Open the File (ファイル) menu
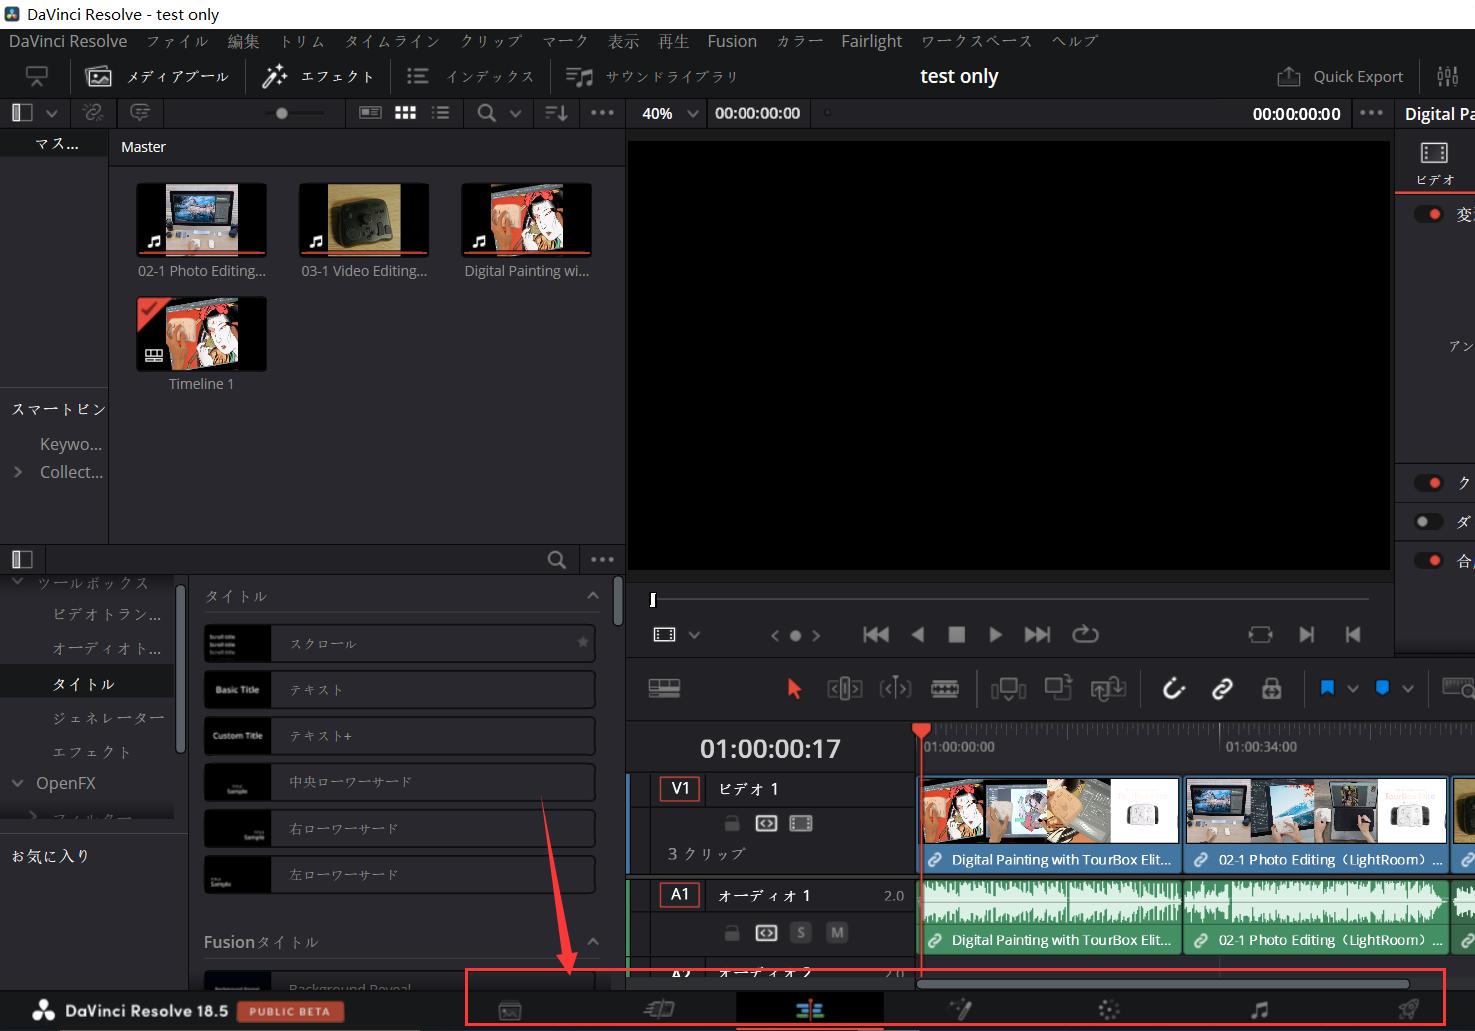1475x1031 pixels. pos(177,41)
